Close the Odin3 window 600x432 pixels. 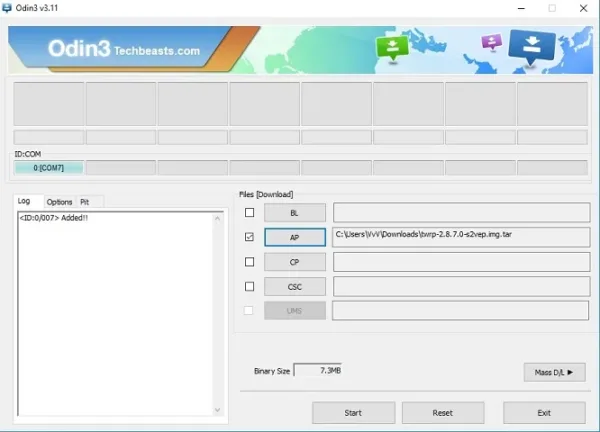tap(583, 8)
